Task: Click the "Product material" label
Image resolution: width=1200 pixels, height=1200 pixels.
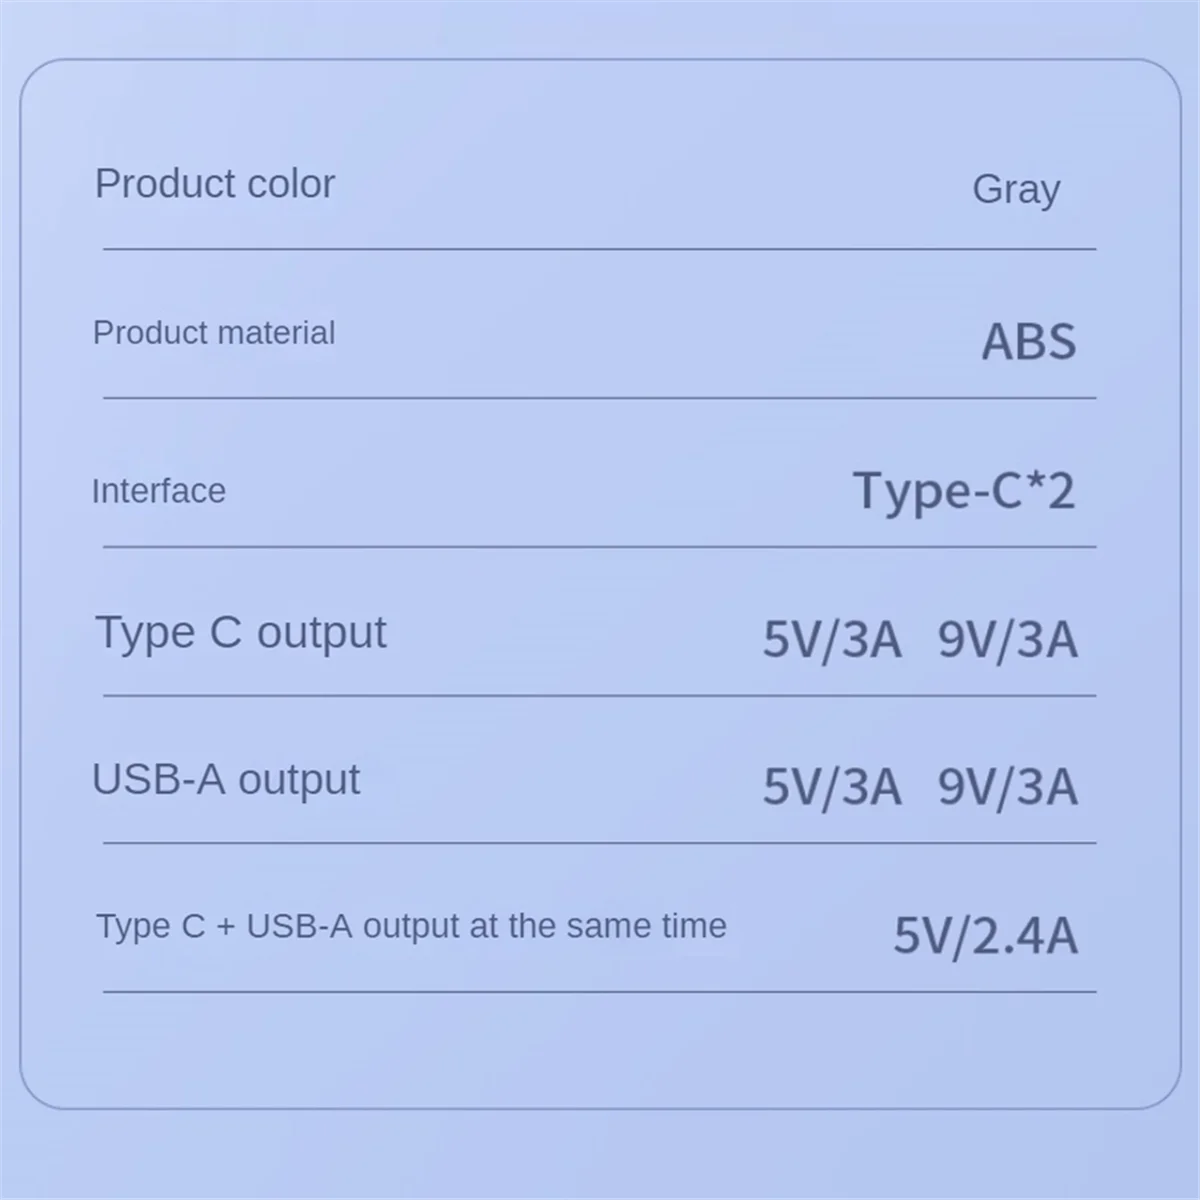Action: point(214,333)
